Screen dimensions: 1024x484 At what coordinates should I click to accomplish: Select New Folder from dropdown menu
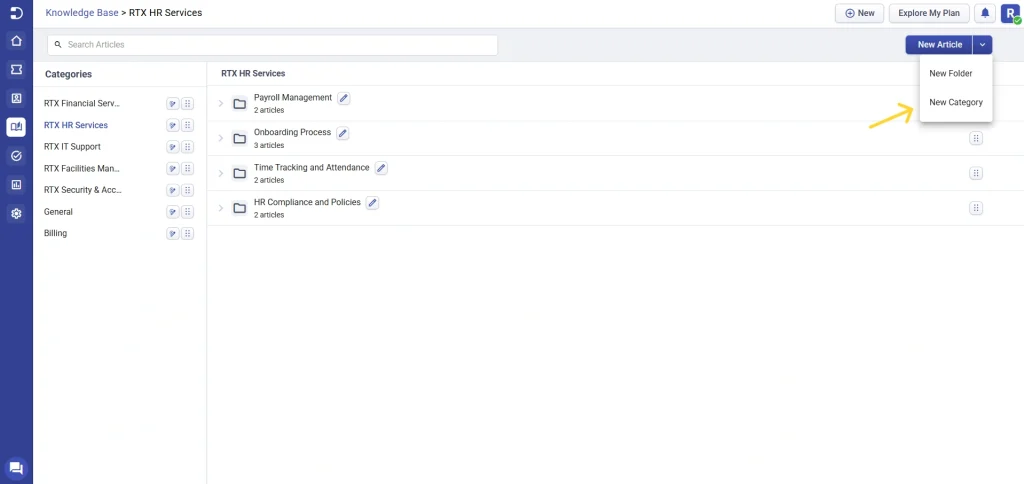[950, 74]
